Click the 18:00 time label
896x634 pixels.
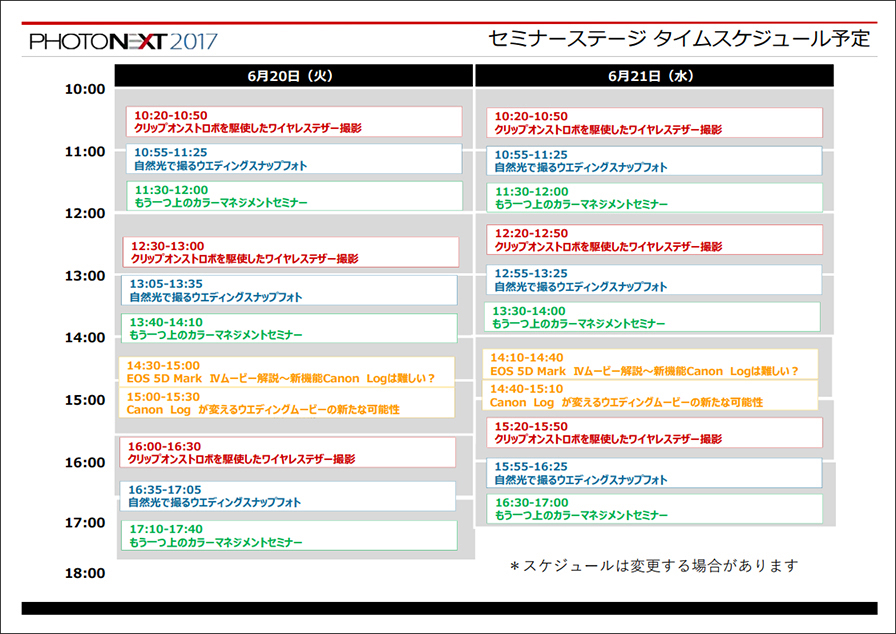85,573
